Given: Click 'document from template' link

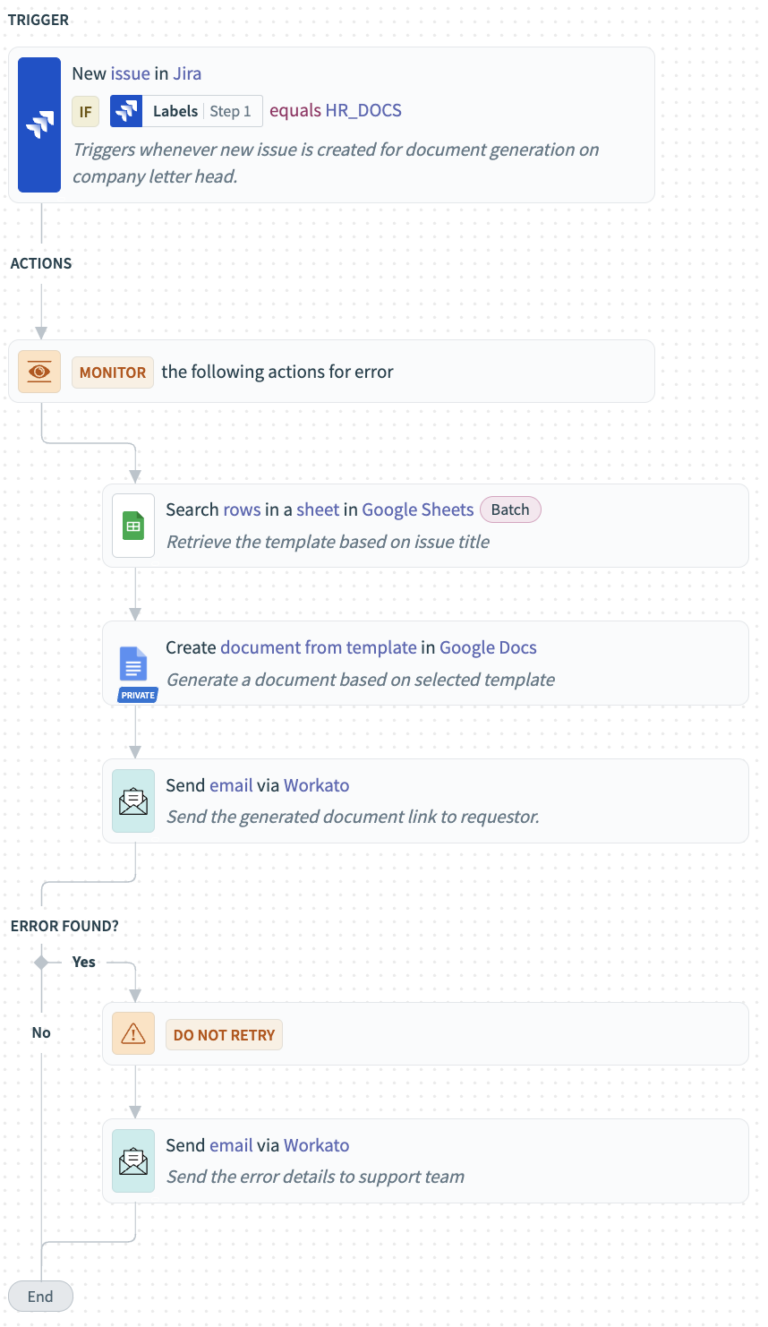Looking at the screenshot, I should 318,647.
